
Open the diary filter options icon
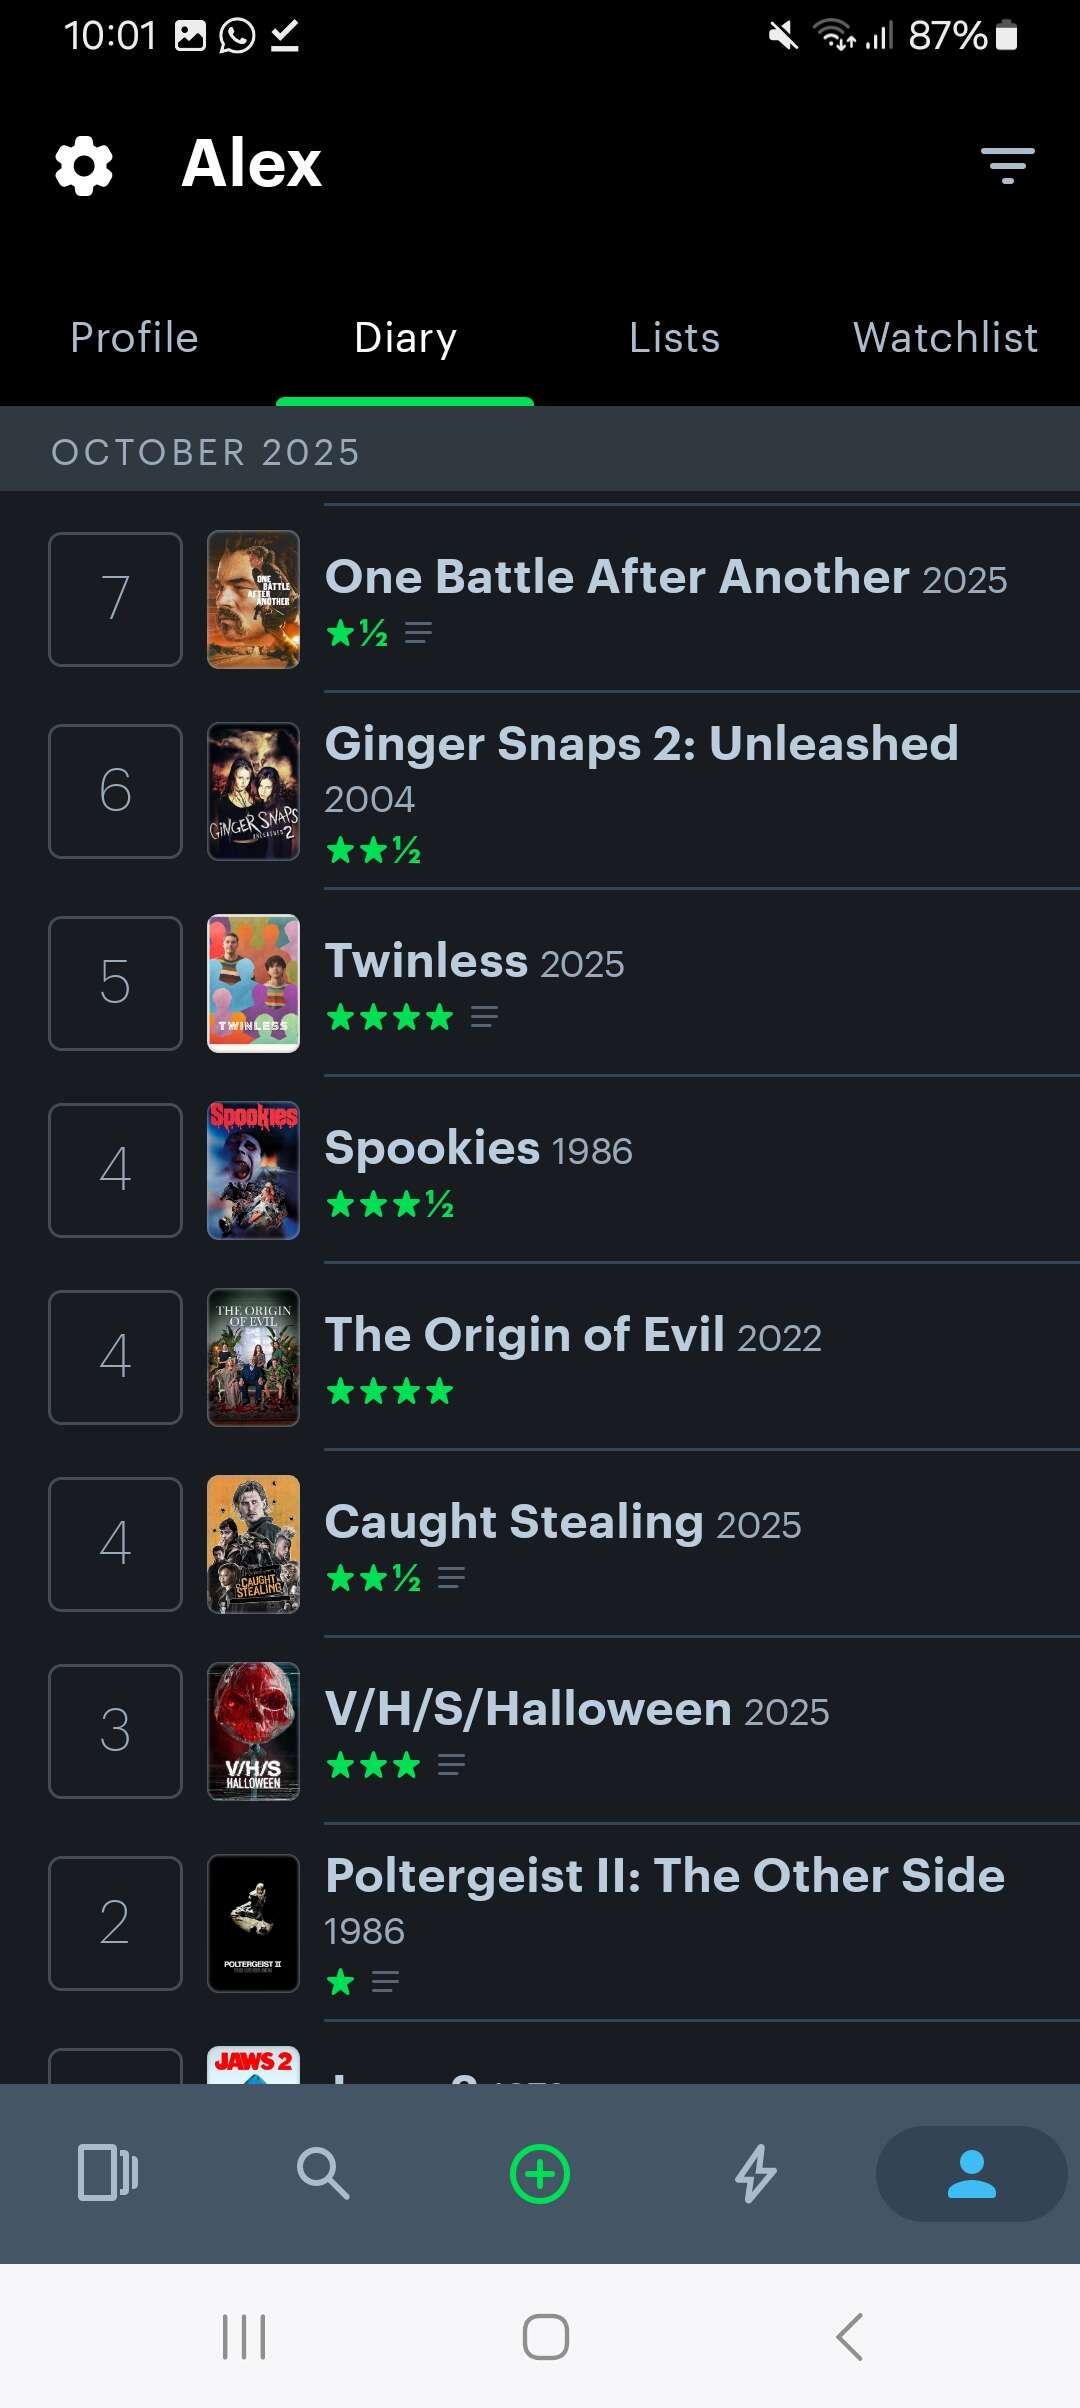point(1007,165)
